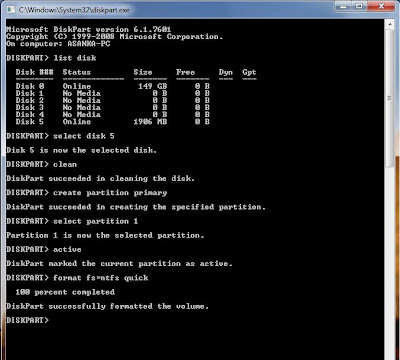Click 'DiskPart succeeded in cleaning the disk.' line
This screenshot has height=360, width=400.
click(100, 179)
